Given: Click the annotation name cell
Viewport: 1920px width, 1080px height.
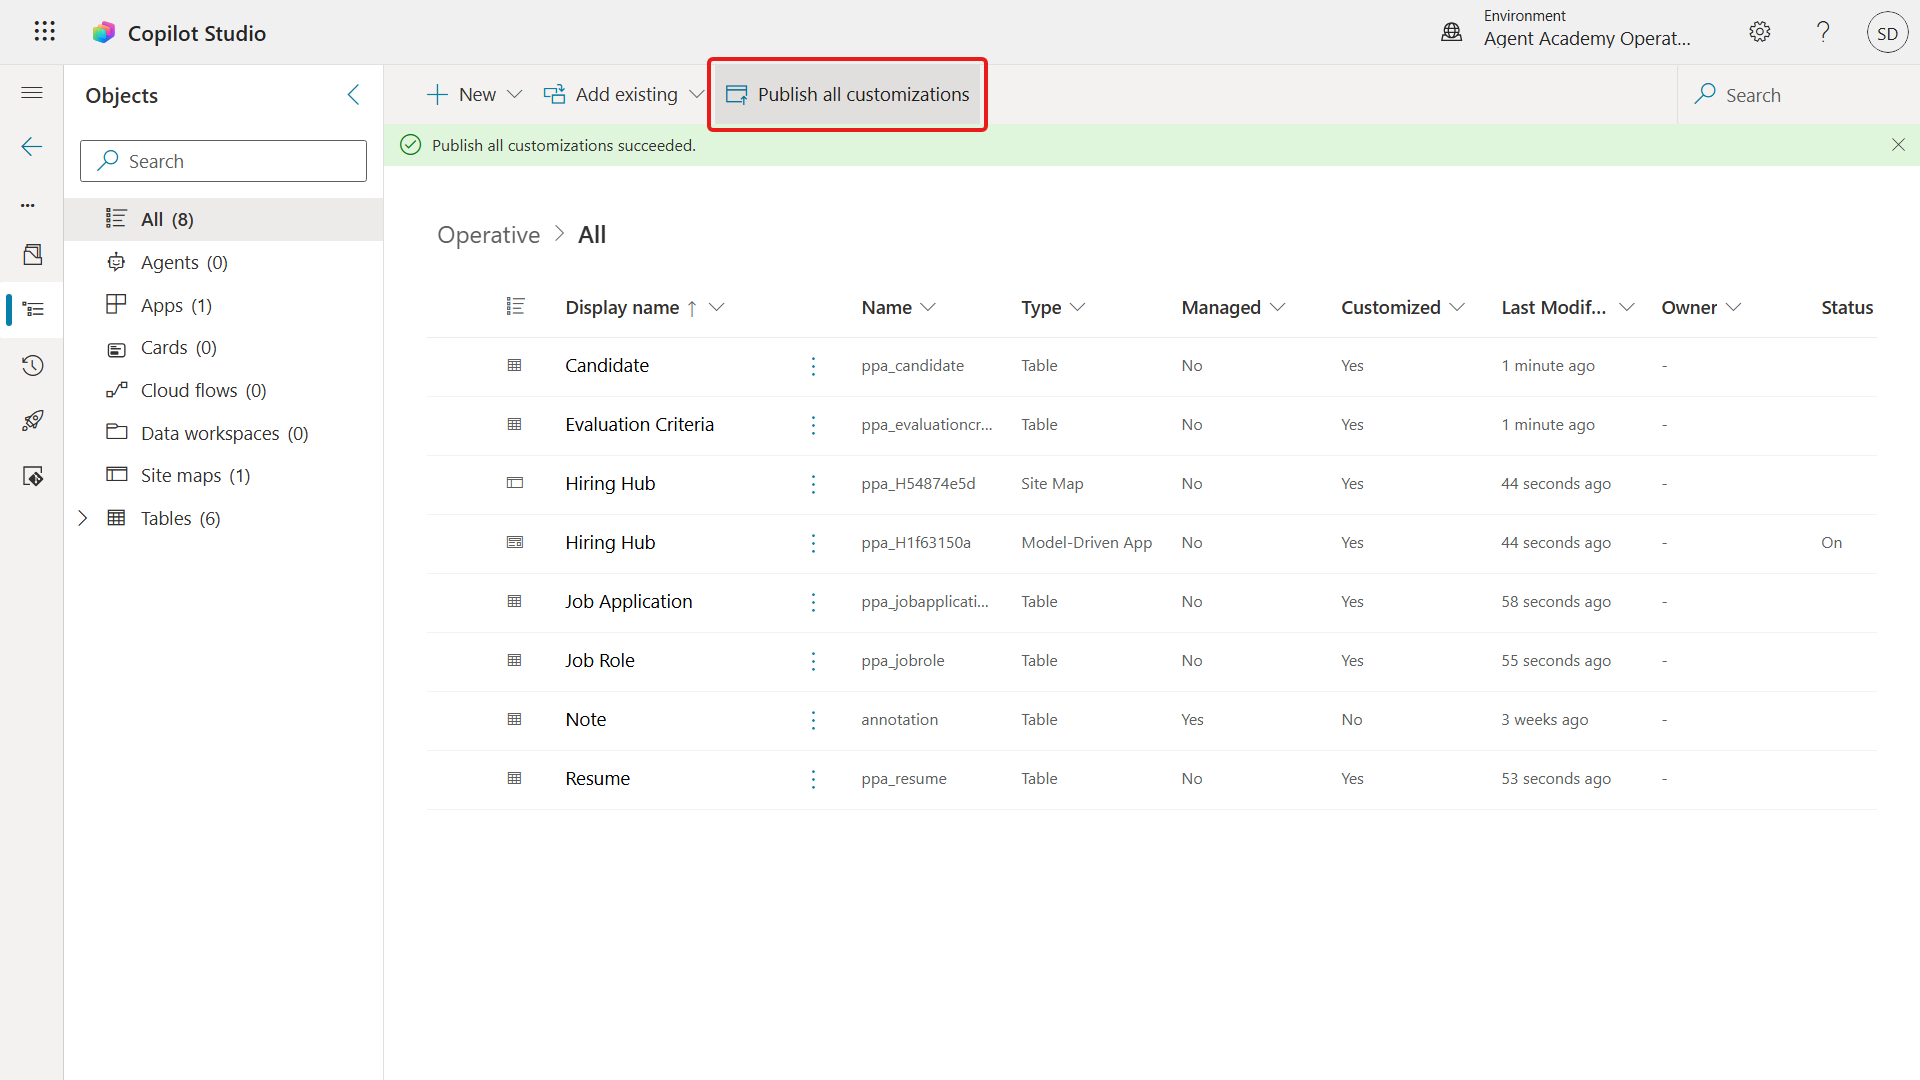Looking at the screenshot, I should pyautogui.click(x=900, y=720).
